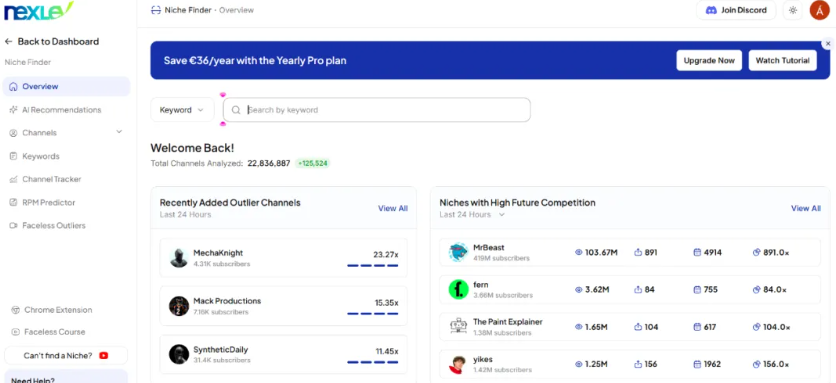Screen dimensions: 836x383
Task: Click the Watch Tutorial button
Action: point(782,60)
